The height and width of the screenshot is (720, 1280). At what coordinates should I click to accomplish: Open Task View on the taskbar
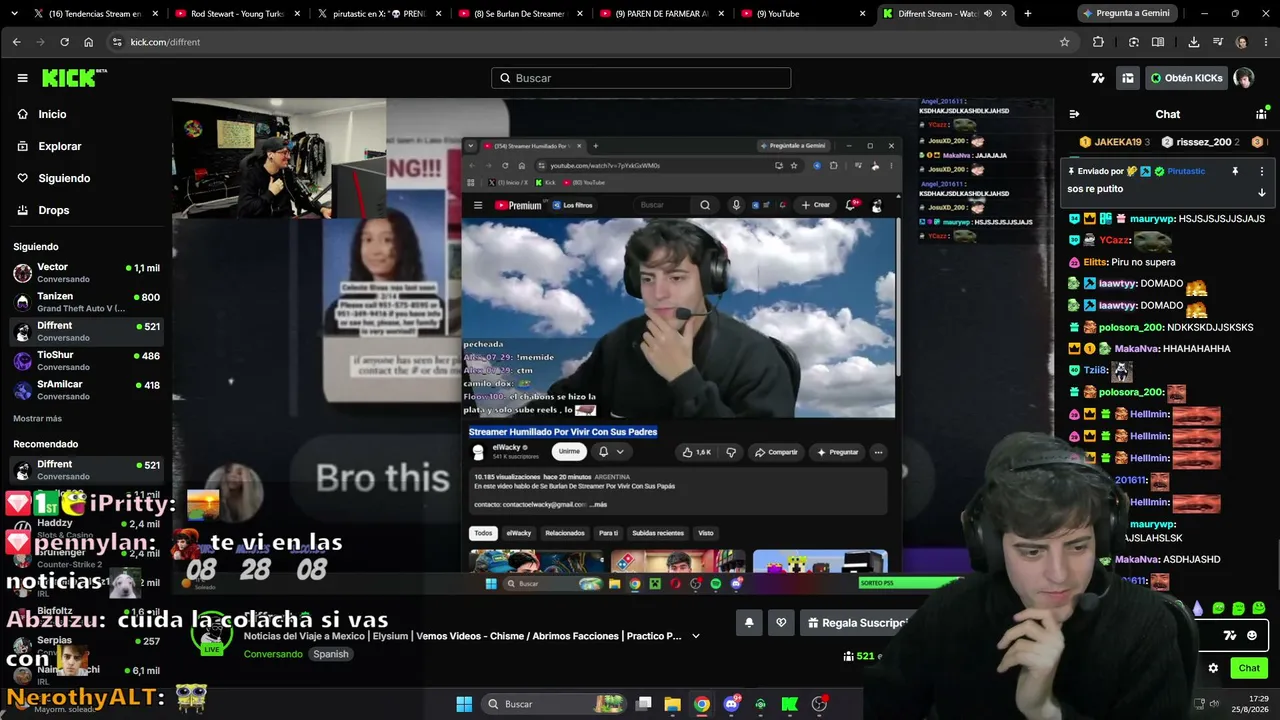pyautogui.click(x=644, y=704)
